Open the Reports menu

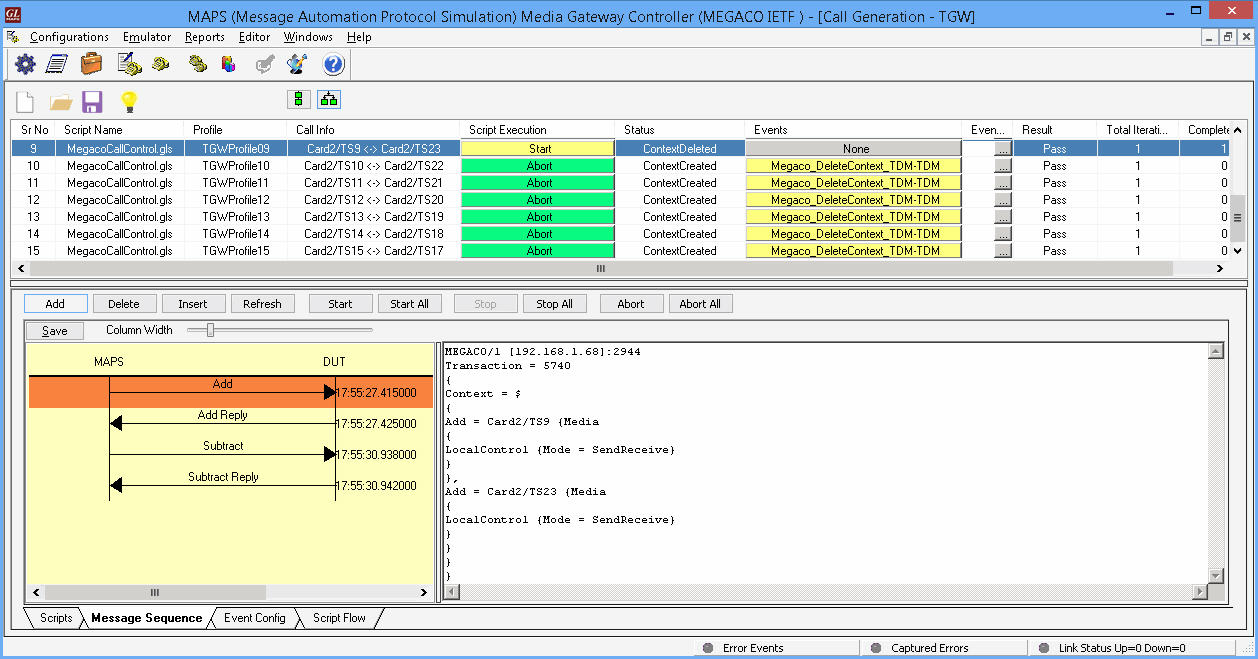point(205,37)
